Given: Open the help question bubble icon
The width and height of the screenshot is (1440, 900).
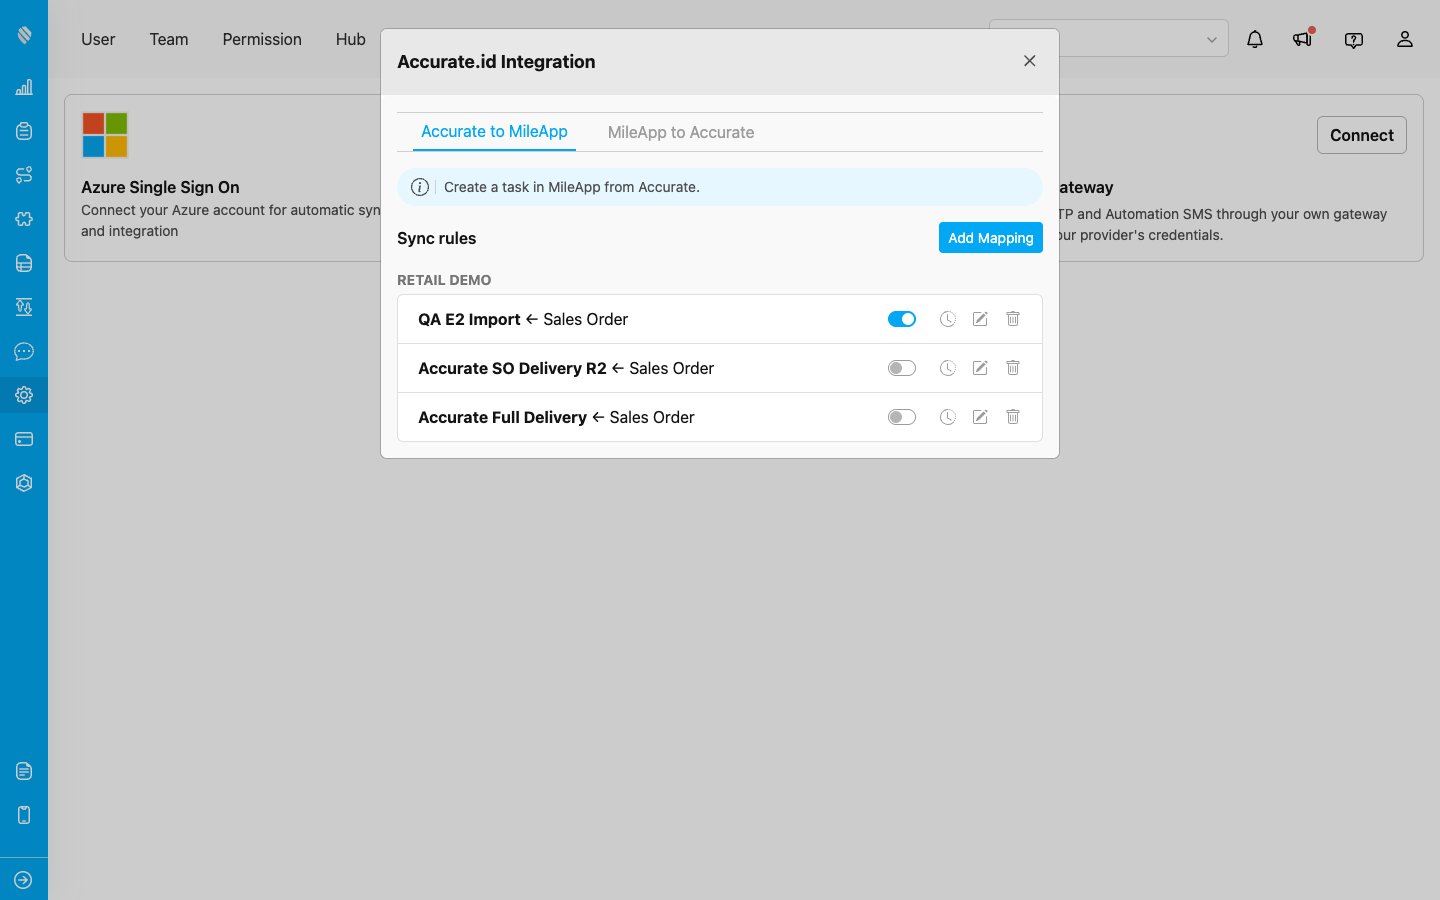Looking at the screenshot, I should (1354, 40).
